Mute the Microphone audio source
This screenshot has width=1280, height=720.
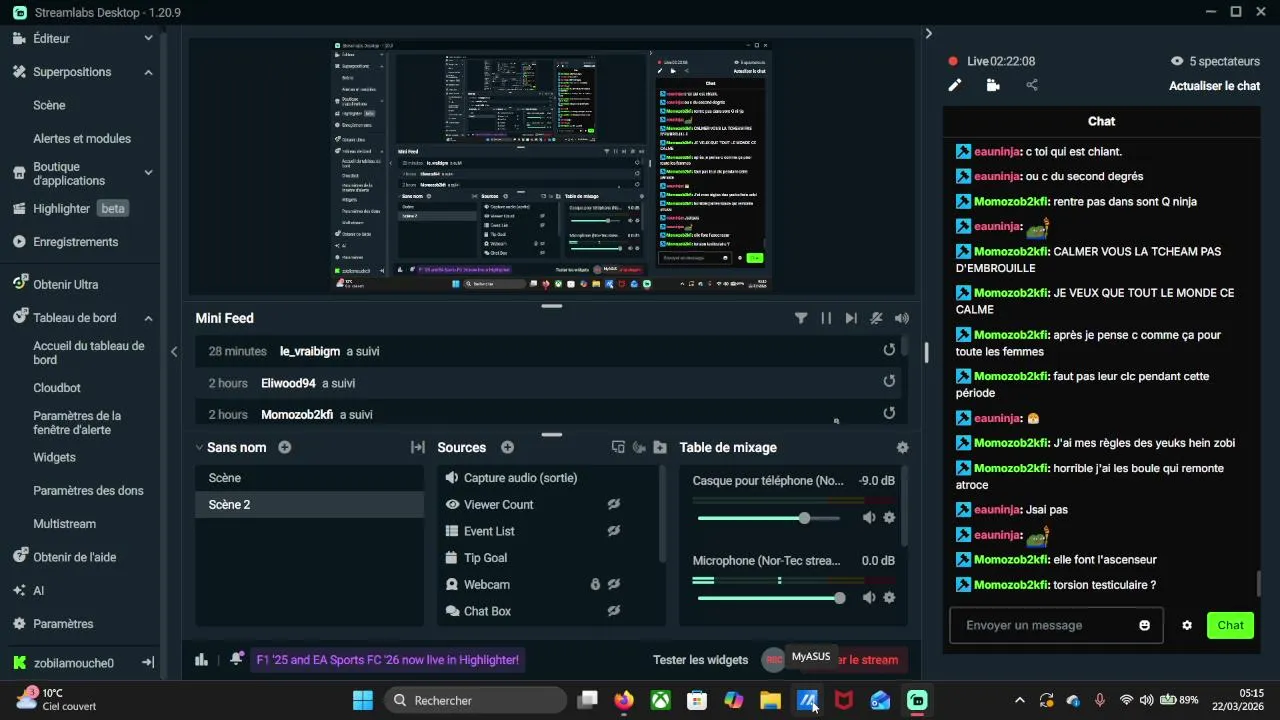pos(869,598)
